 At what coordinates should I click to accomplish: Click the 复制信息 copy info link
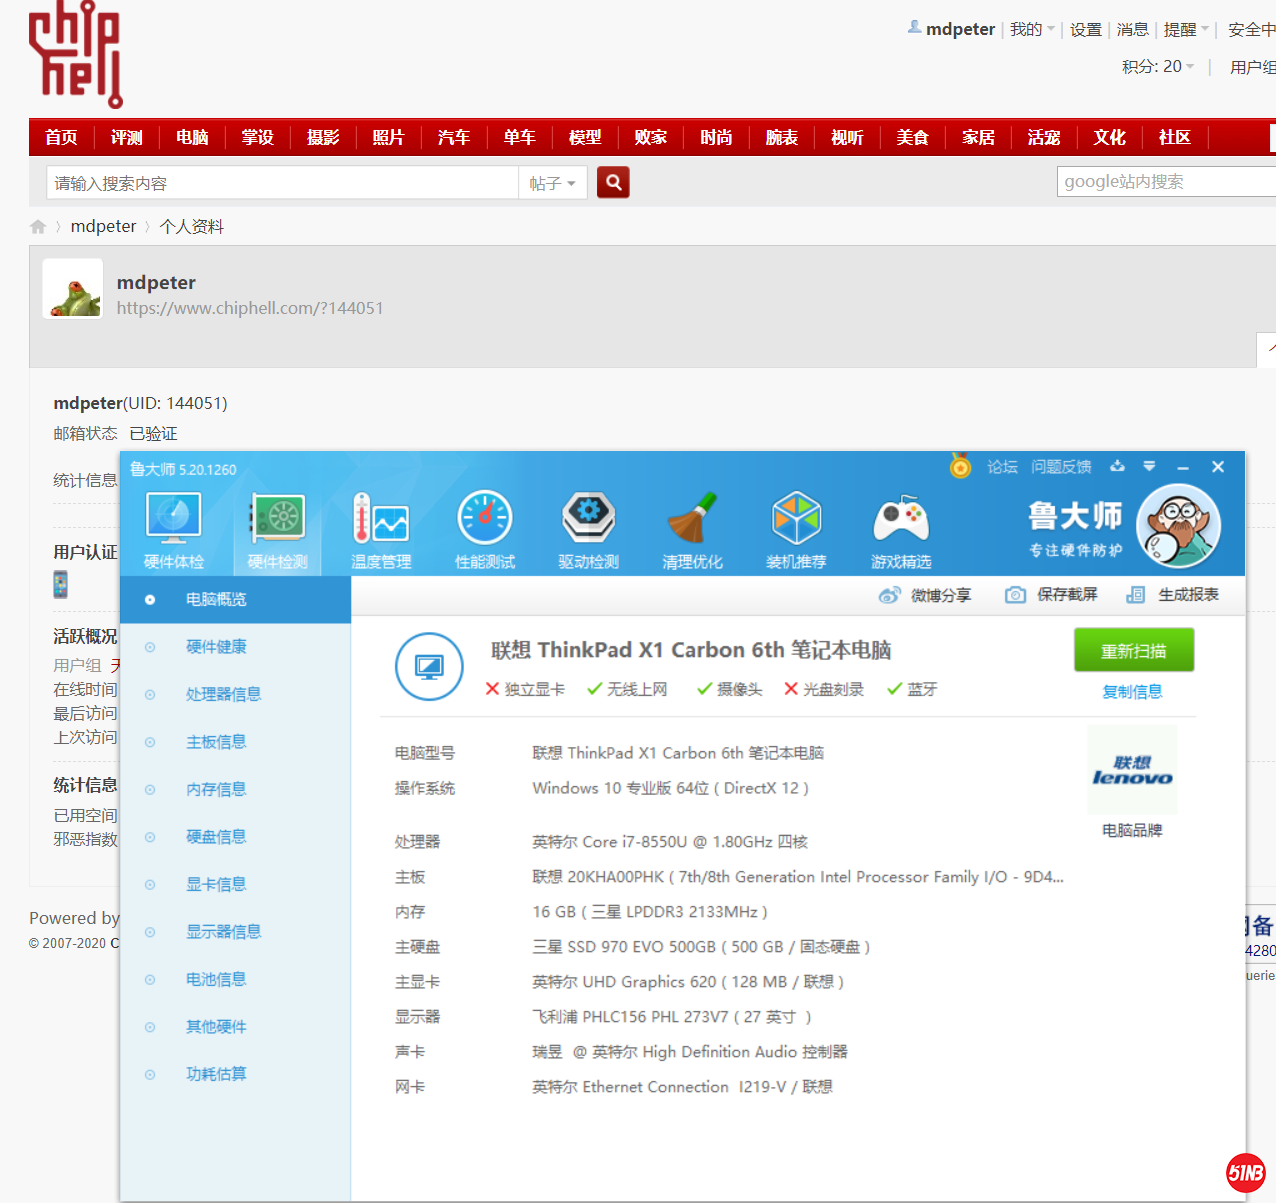coord(1132,692)
